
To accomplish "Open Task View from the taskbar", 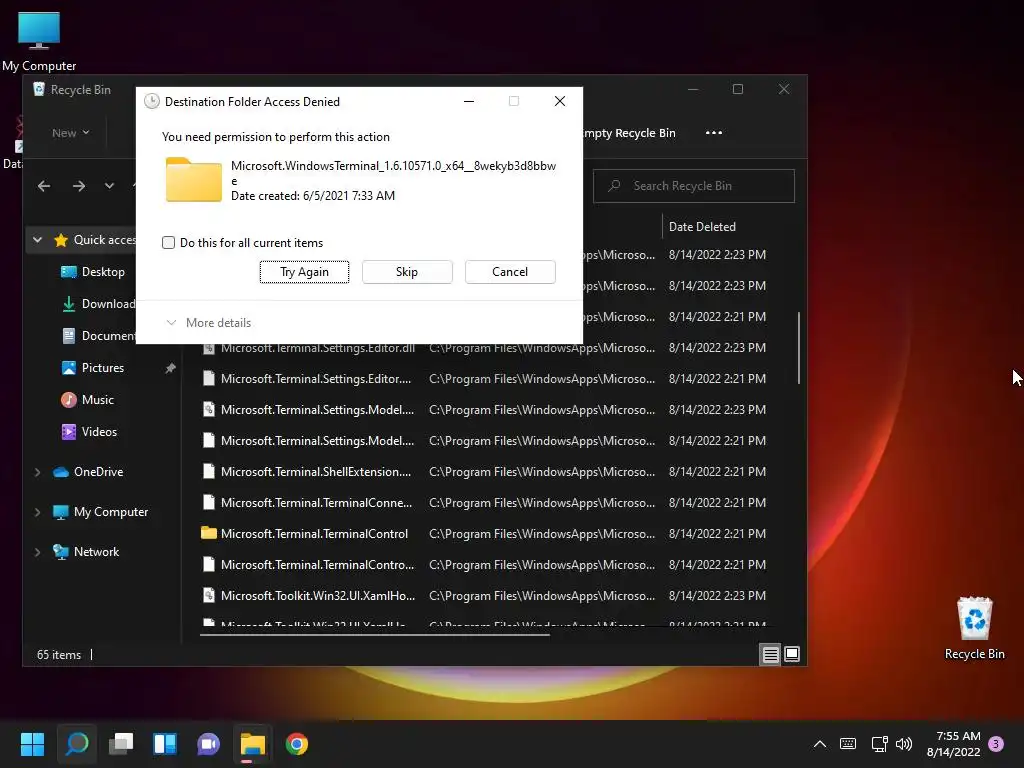I will [121, 744].
